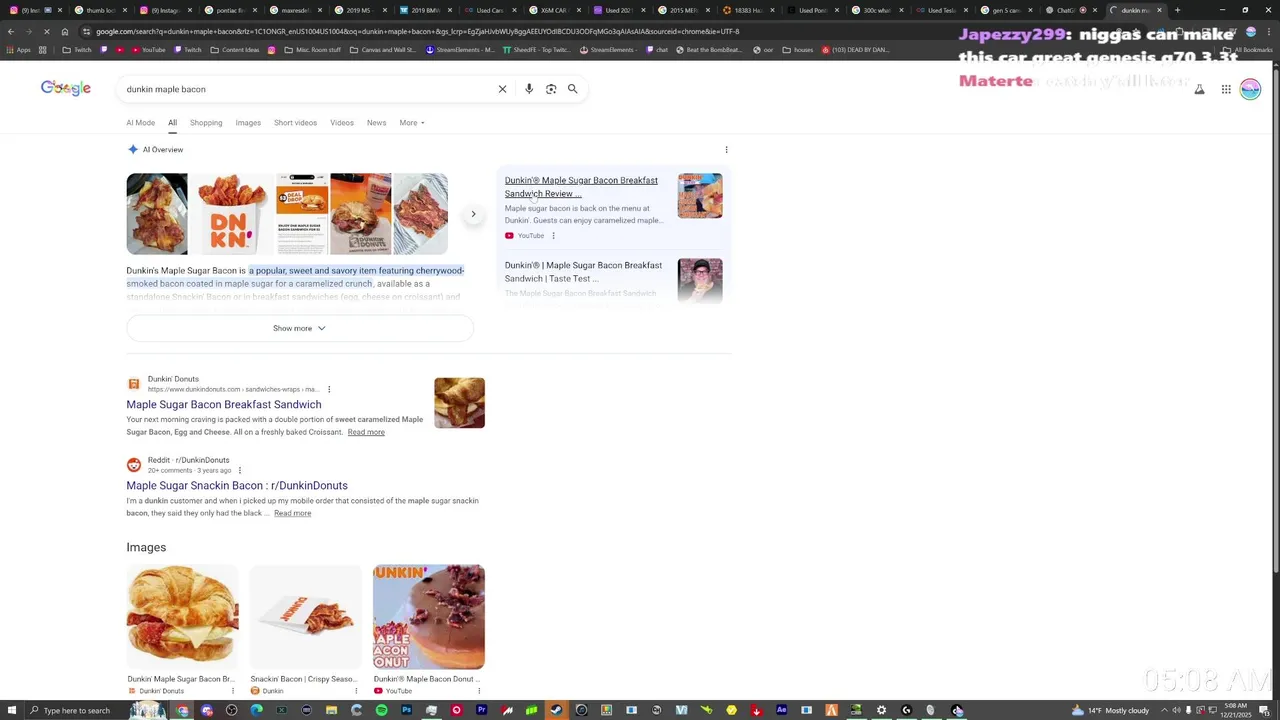This screenshot has width=1280, height=720.
Task: Open a new browser tab
Action: pos(1177,10)
